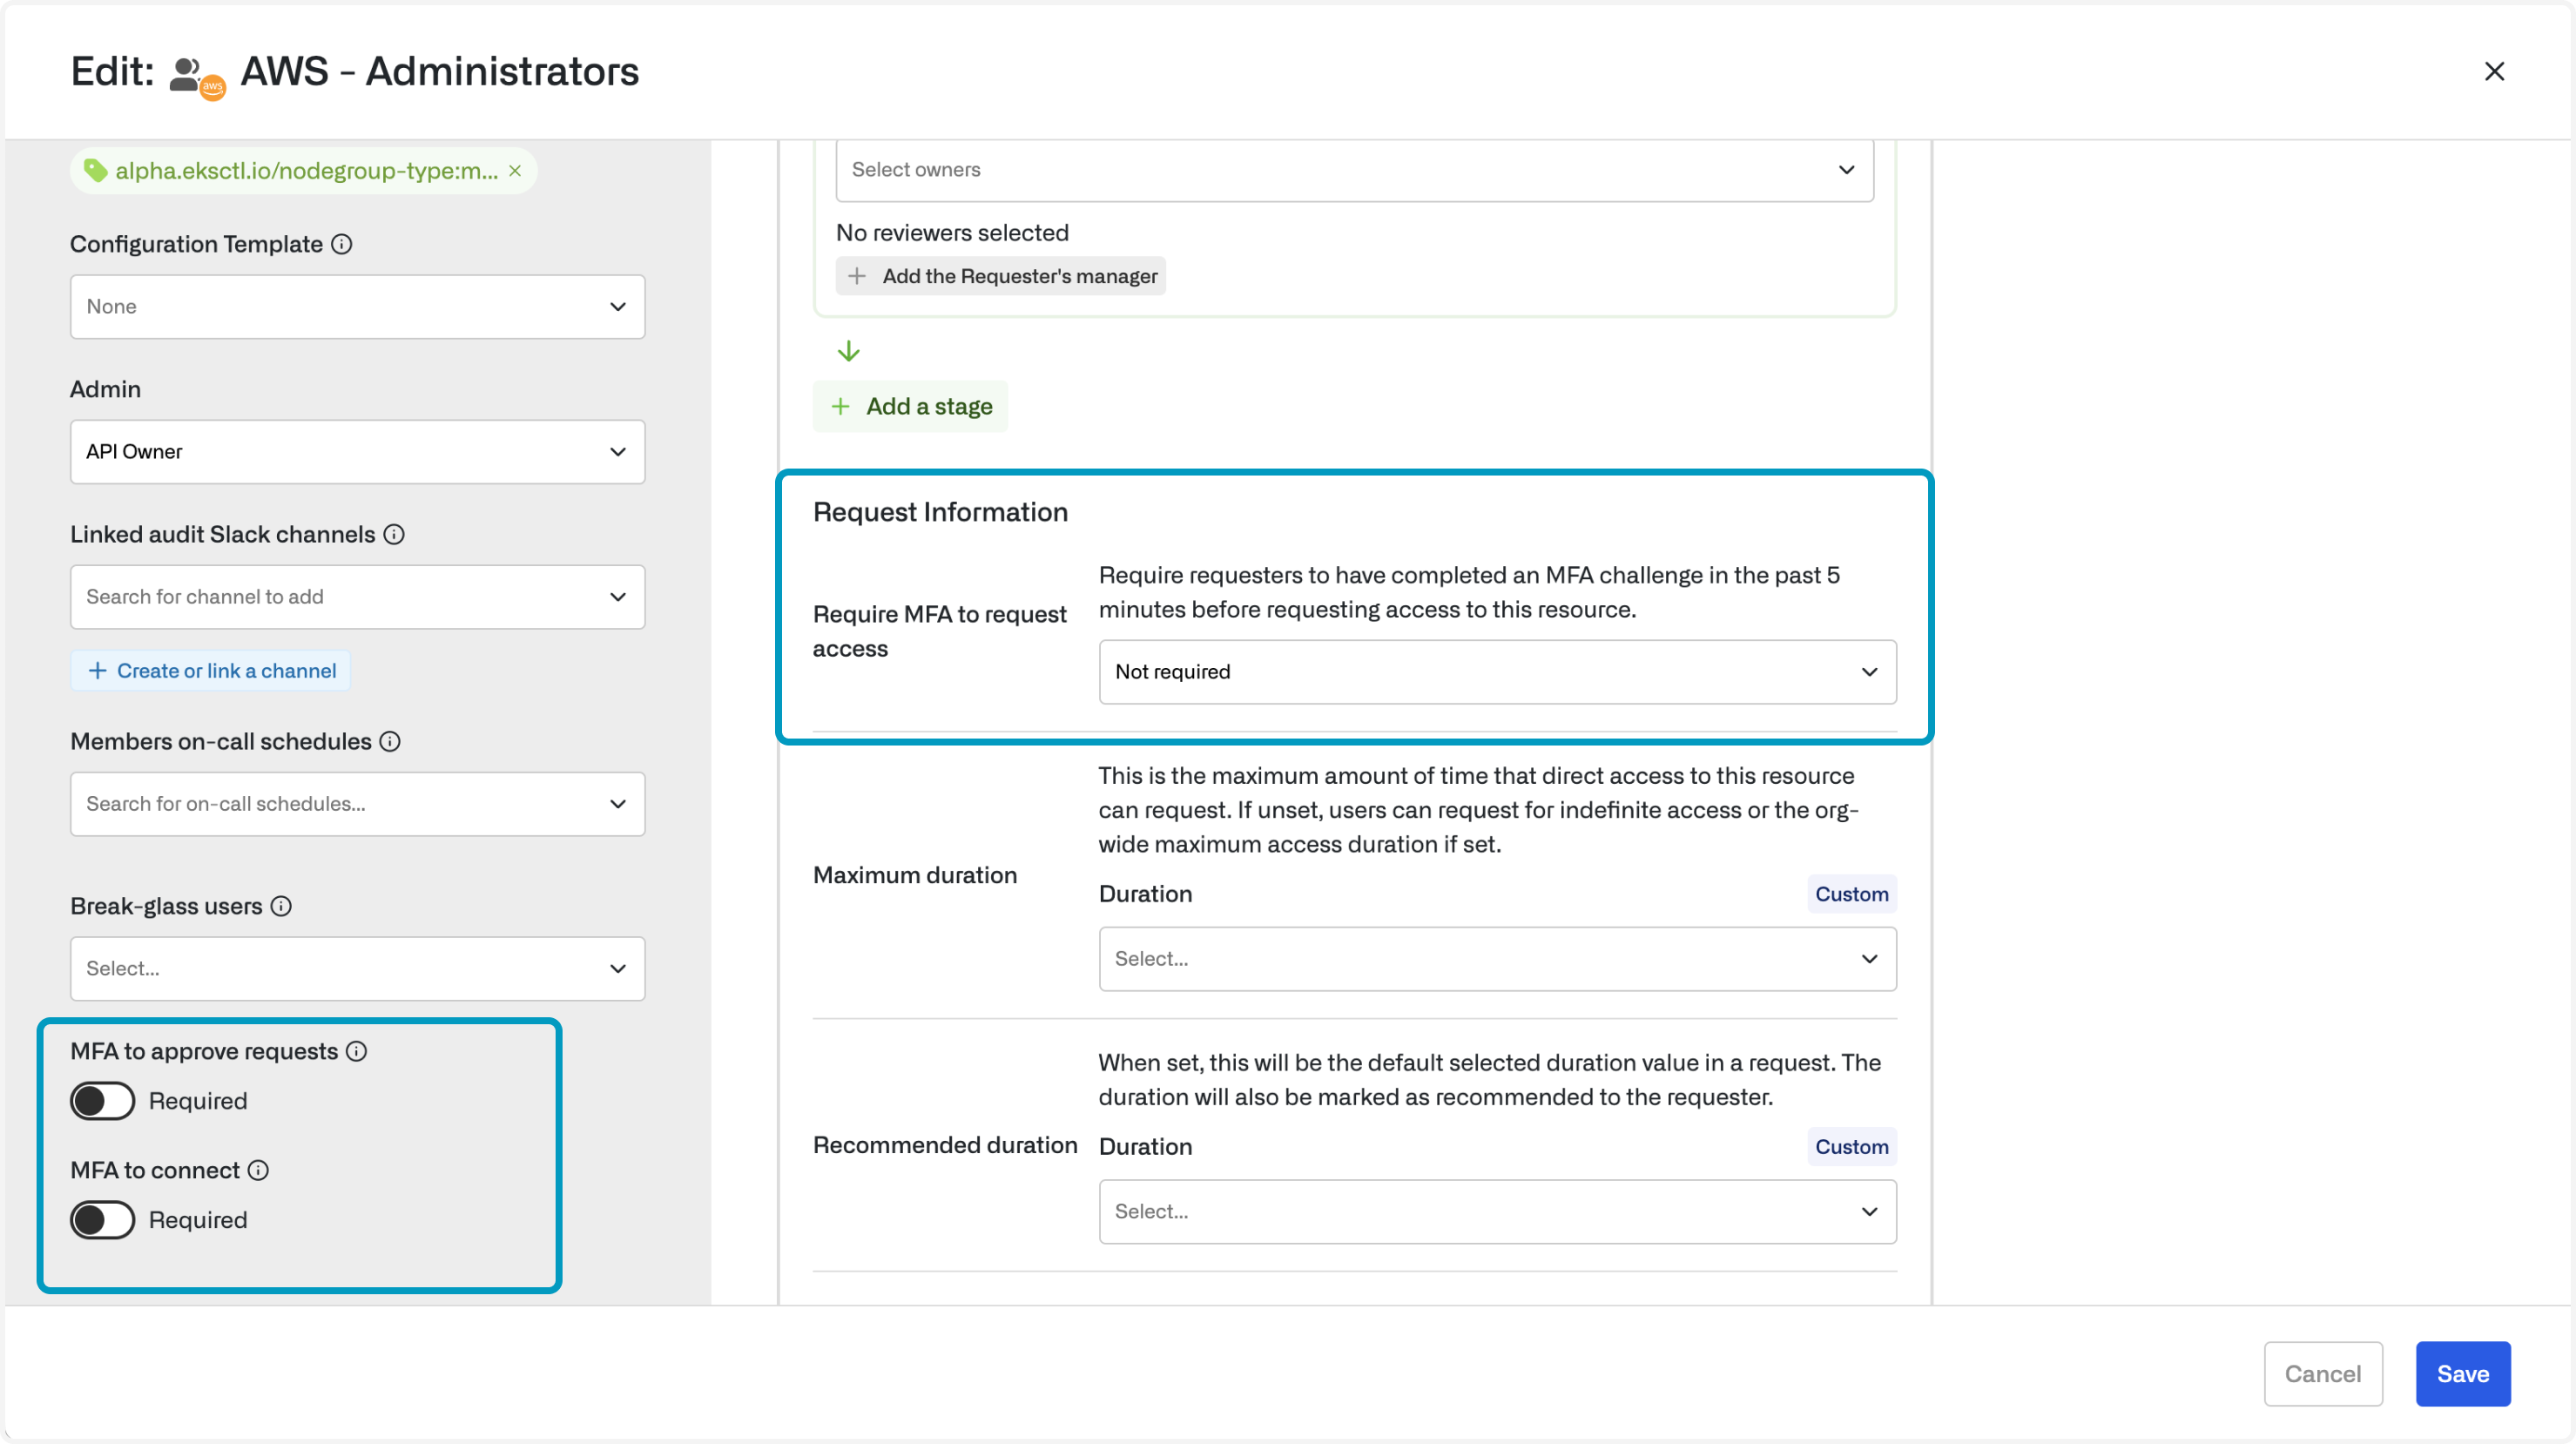The width and height of the screenshot is (2576, 1444).
Task: Click info icon next to MFA to connect
Action: pos(258,1170)
